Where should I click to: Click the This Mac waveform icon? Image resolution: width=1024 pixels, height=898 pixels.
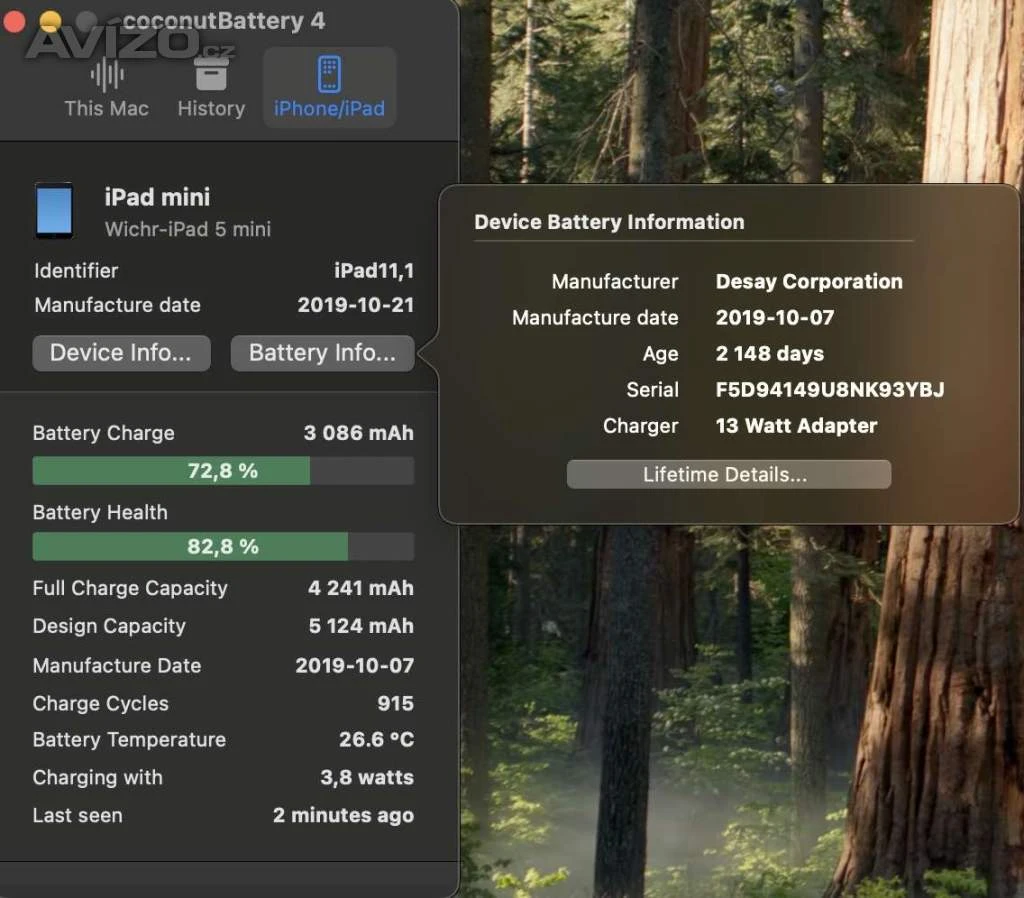(x=107, y=74)
